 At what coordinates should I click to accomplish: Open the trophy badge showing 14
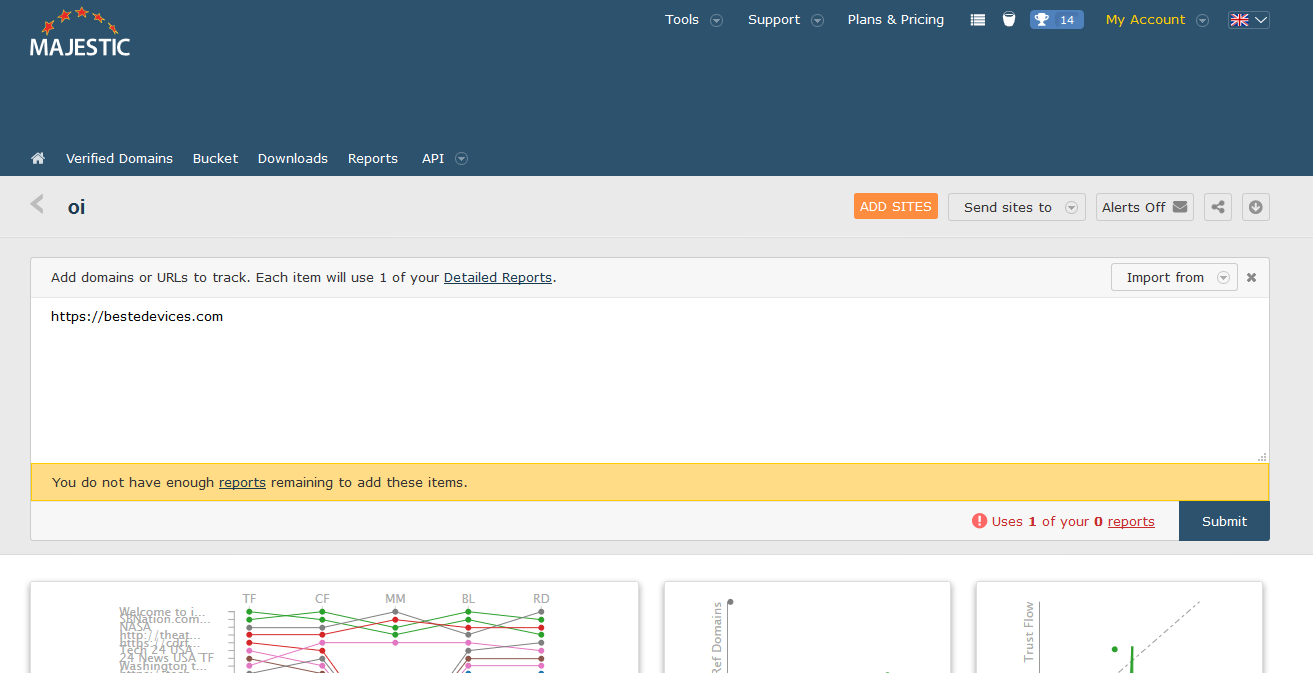[x=1057, y=20]
